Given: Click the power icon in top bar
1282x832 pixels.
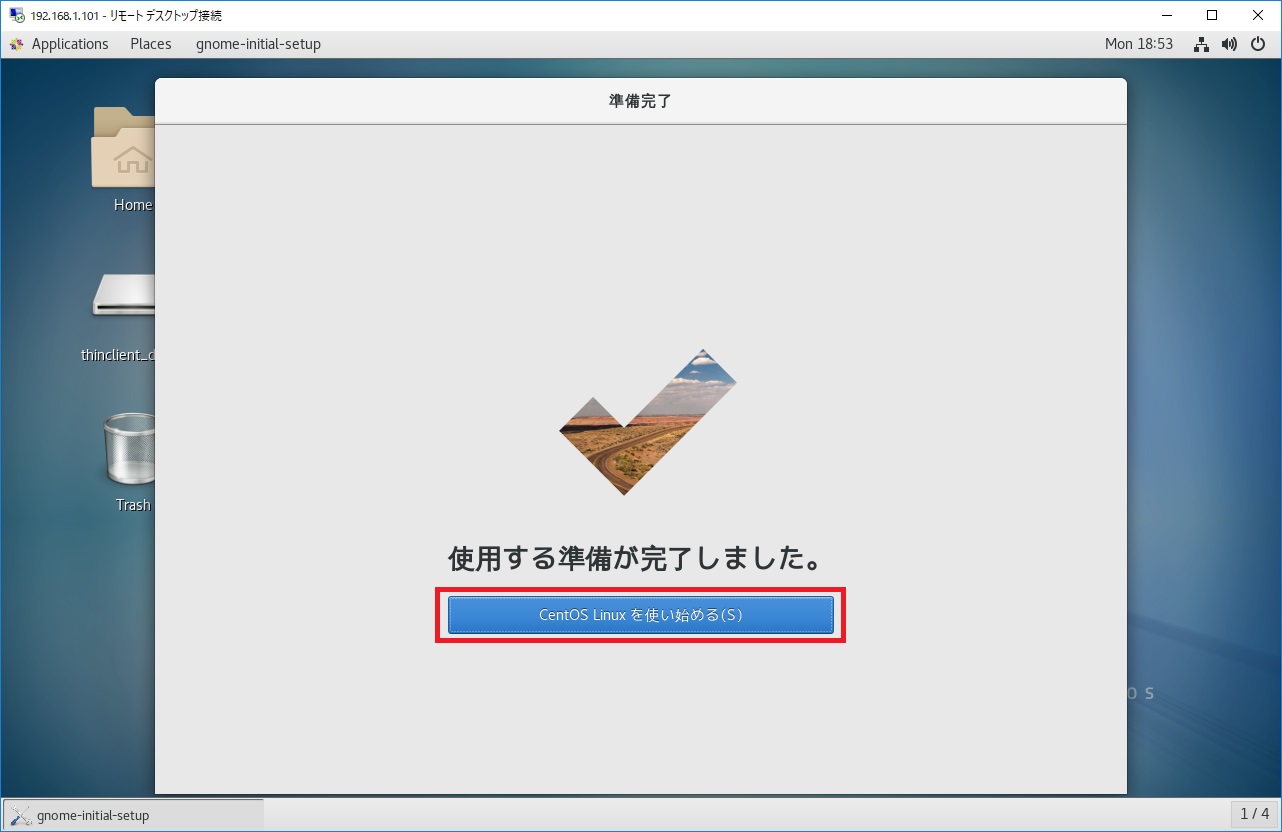Looking at the screenshot, I should (x=1256, y=44).
